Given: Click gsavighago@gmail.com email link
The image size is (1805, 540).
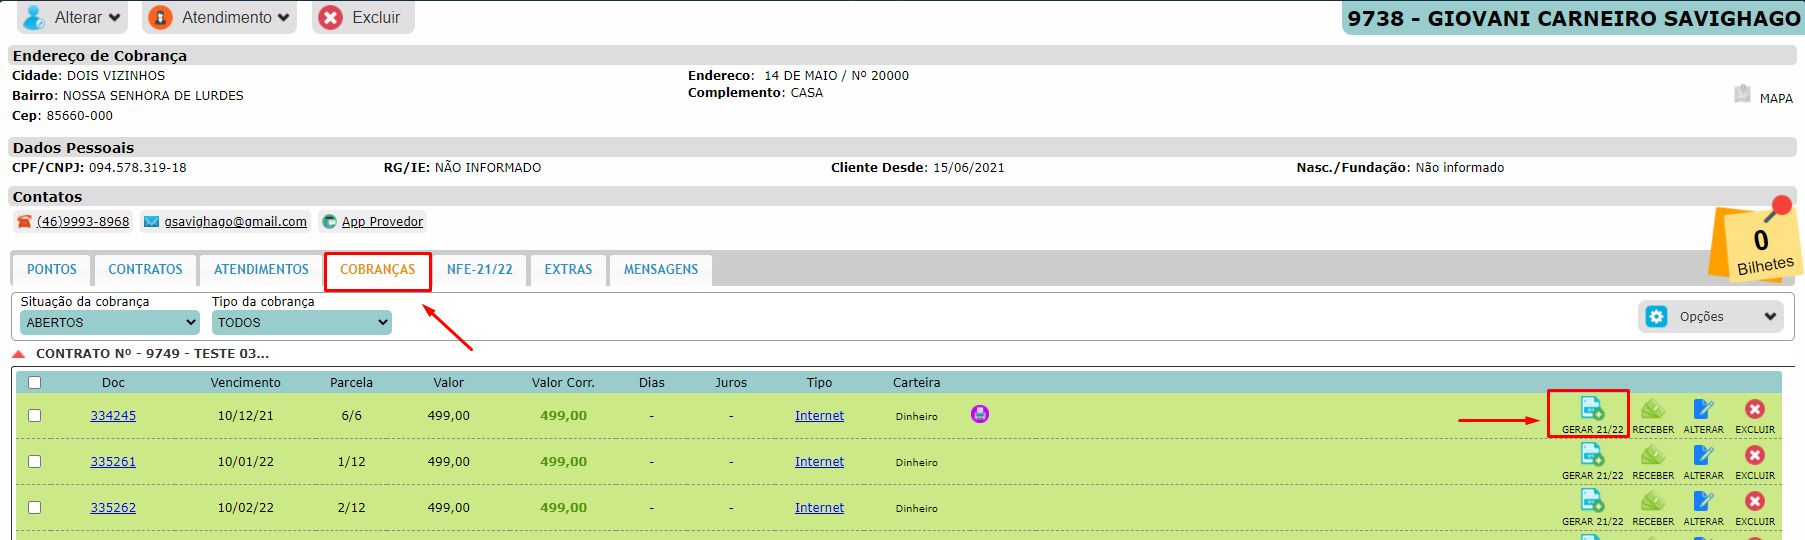Looking at the screenshot, I should 235,221.
